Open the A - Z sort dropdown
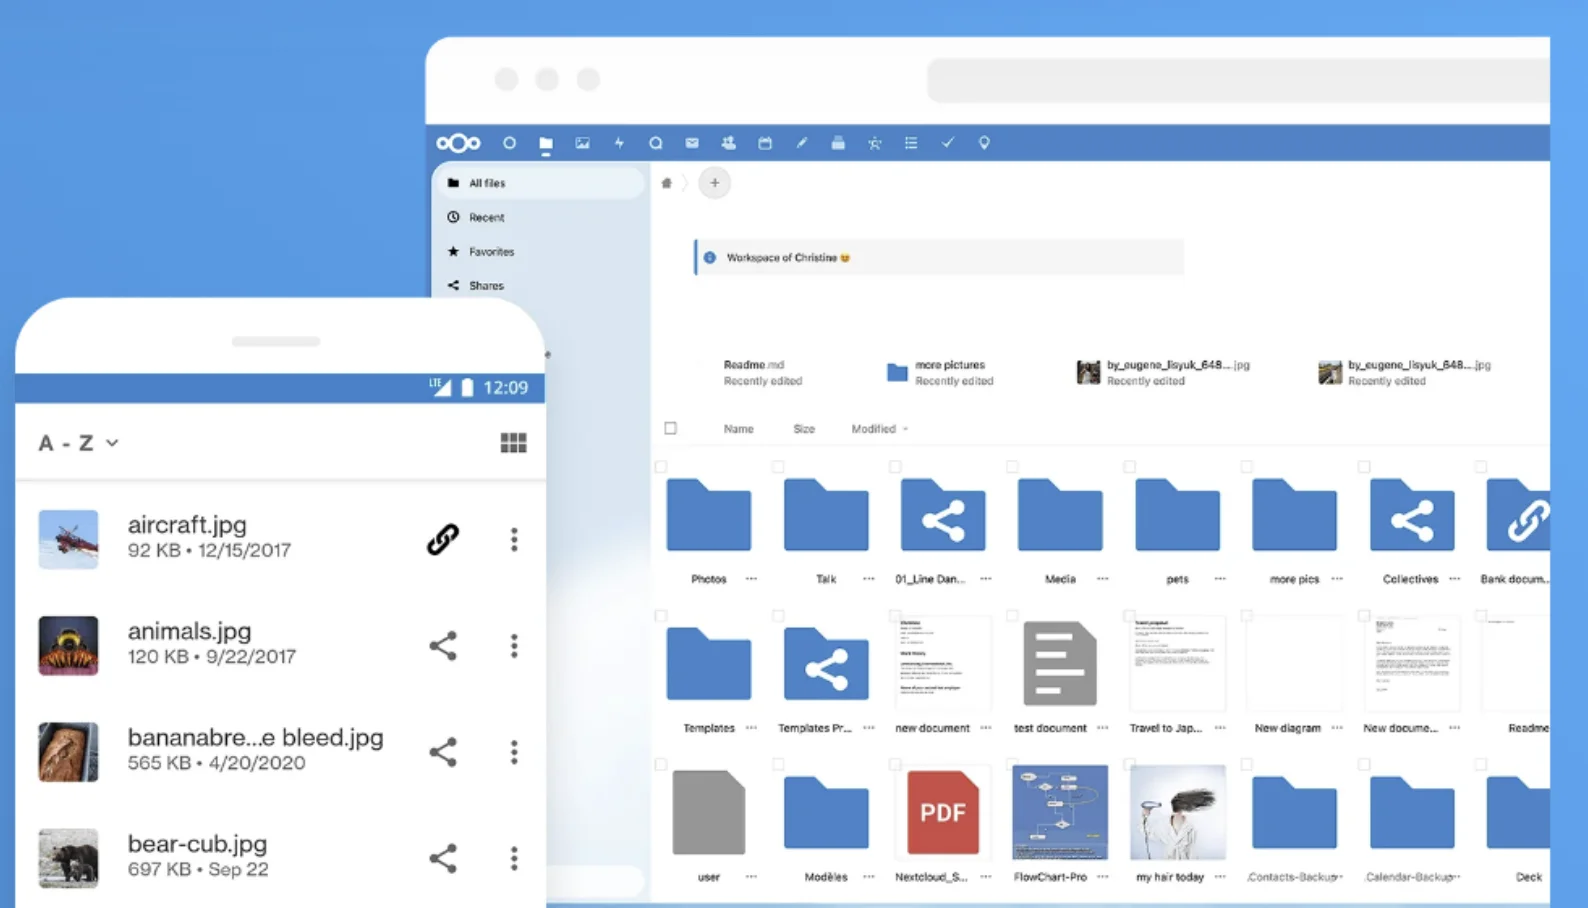Image resolution: width=1588 pixels, height=908 pixels. click(78, 443)
